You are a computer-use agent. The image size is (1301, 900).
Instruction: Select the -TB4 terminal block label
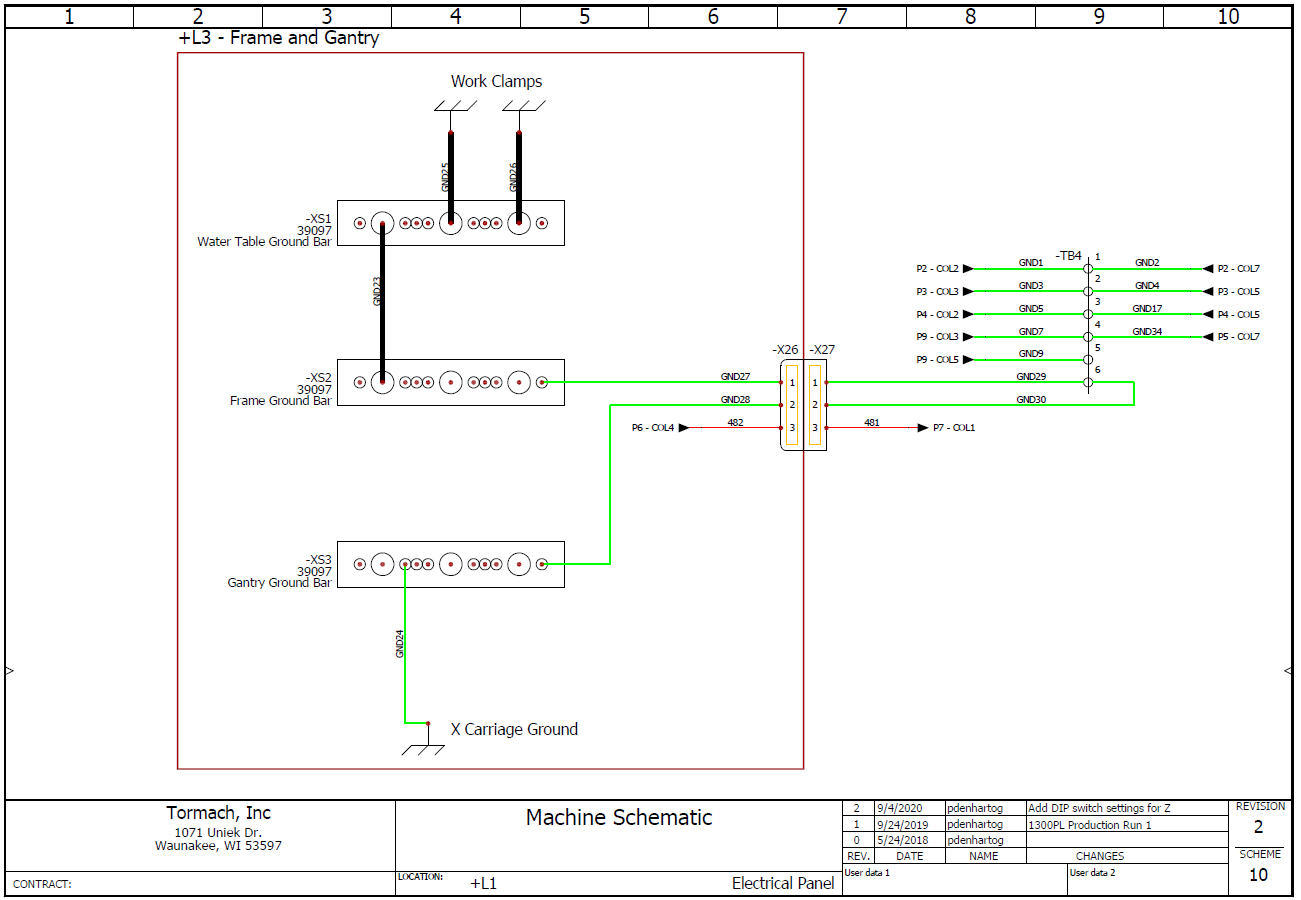tap(1068, 256)
